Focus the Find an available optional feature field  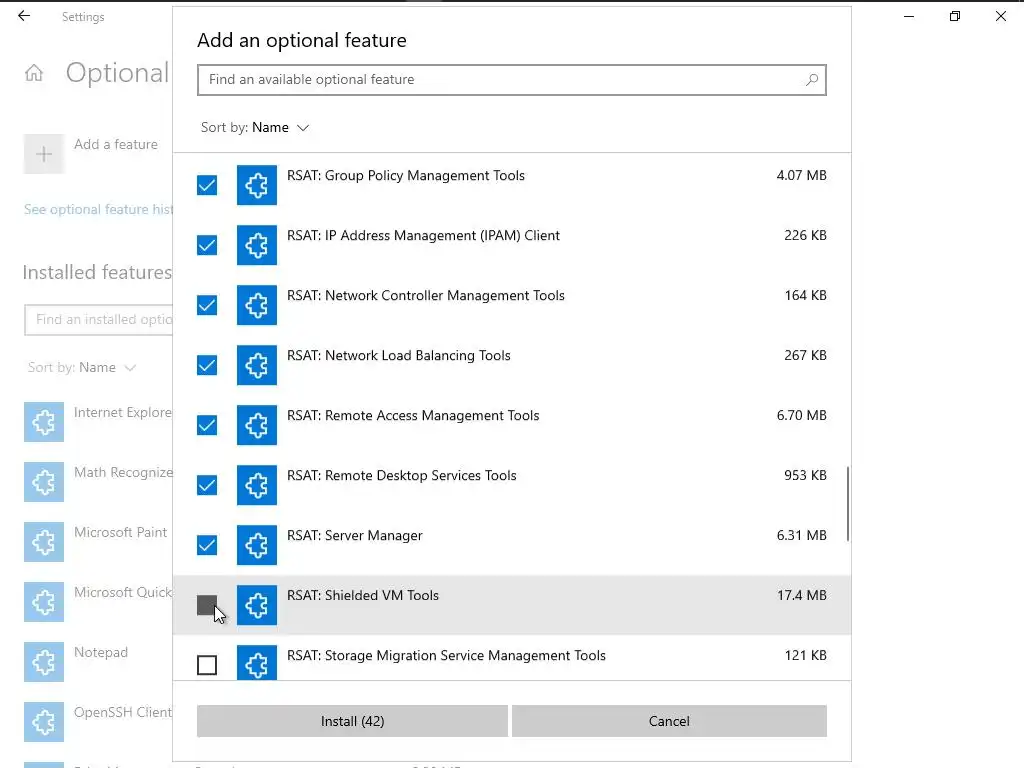point(500,80)
